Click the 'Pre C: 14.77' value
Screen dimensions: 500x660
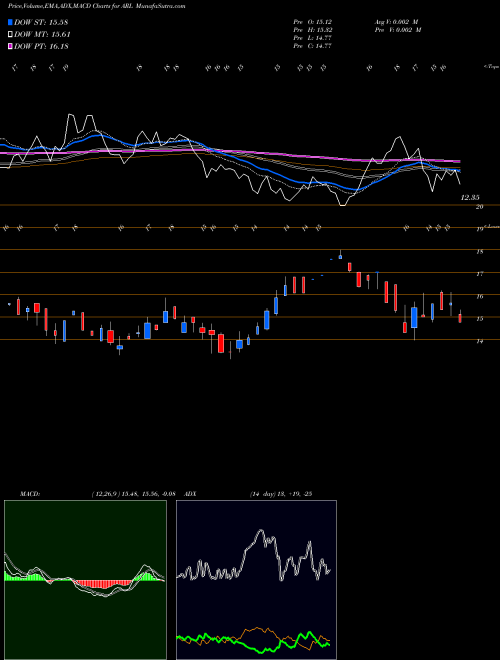point(313,46)
